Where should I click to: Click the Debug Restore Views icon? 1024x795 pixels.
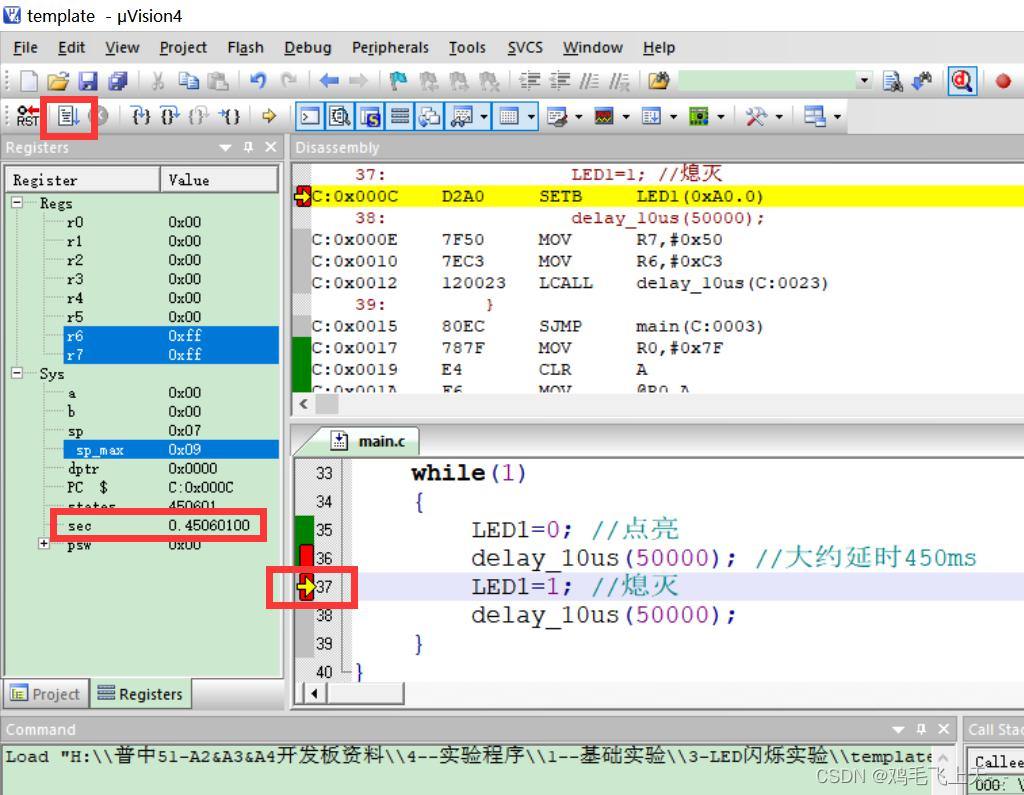pos(814,116)
